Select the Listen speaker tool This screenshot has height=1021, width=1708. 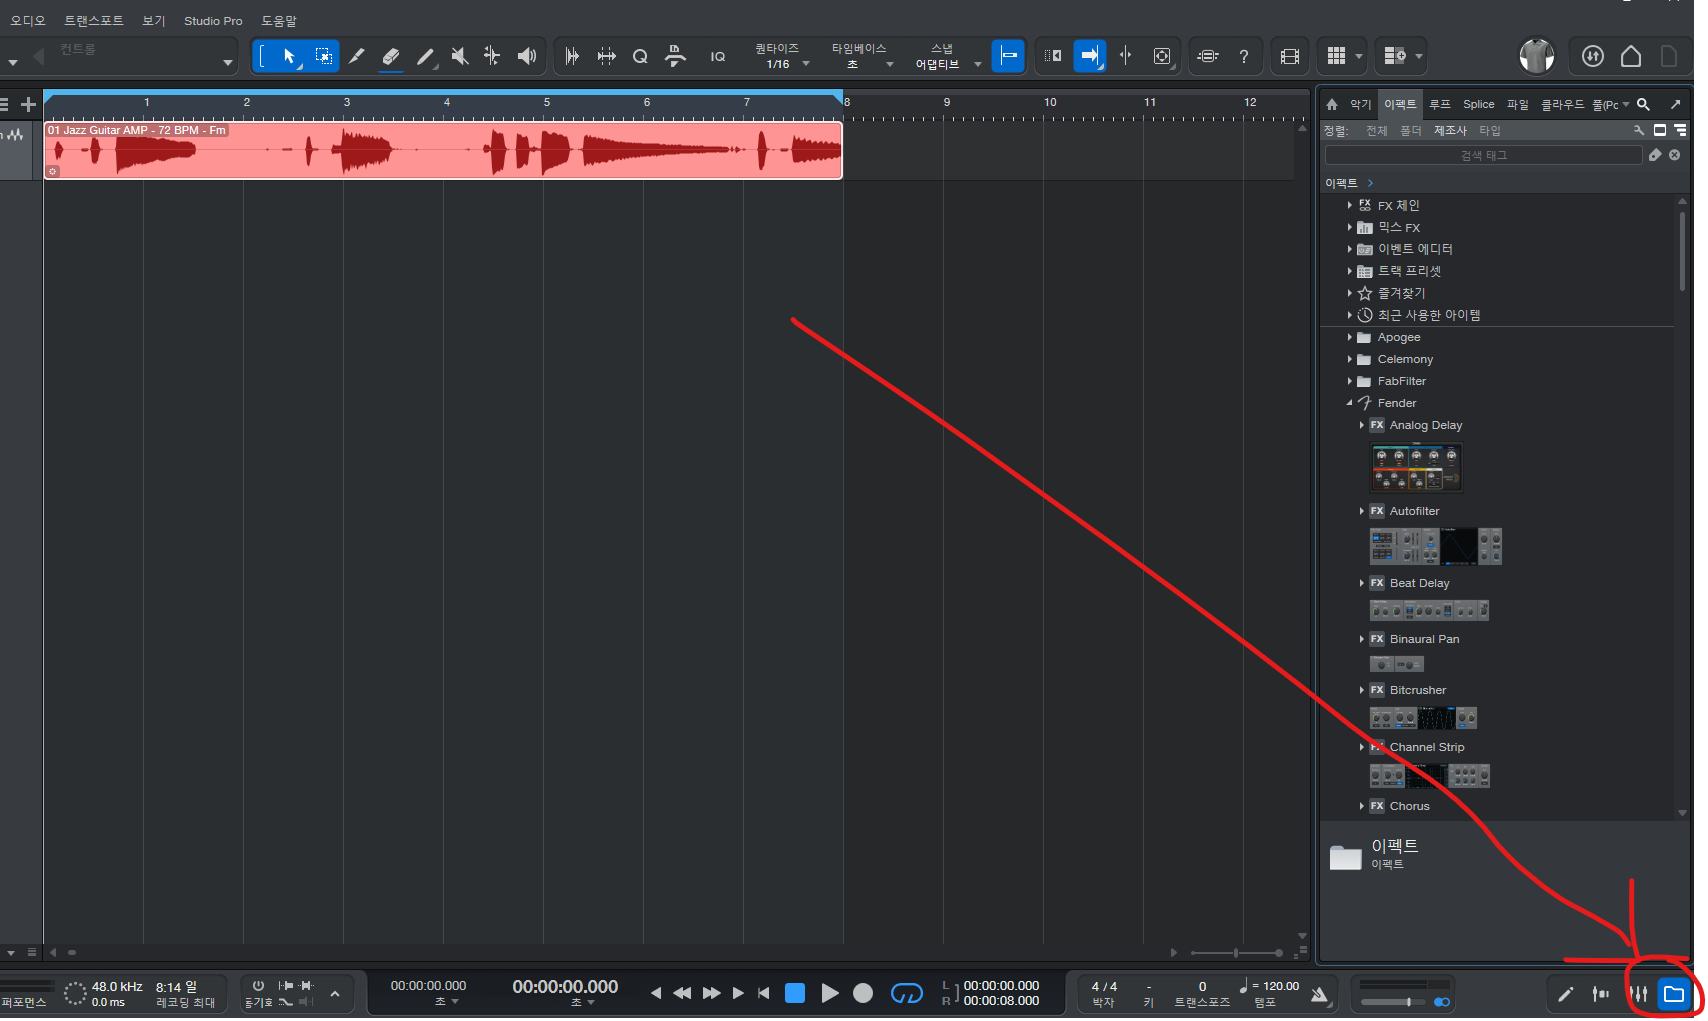pos(526,56)
